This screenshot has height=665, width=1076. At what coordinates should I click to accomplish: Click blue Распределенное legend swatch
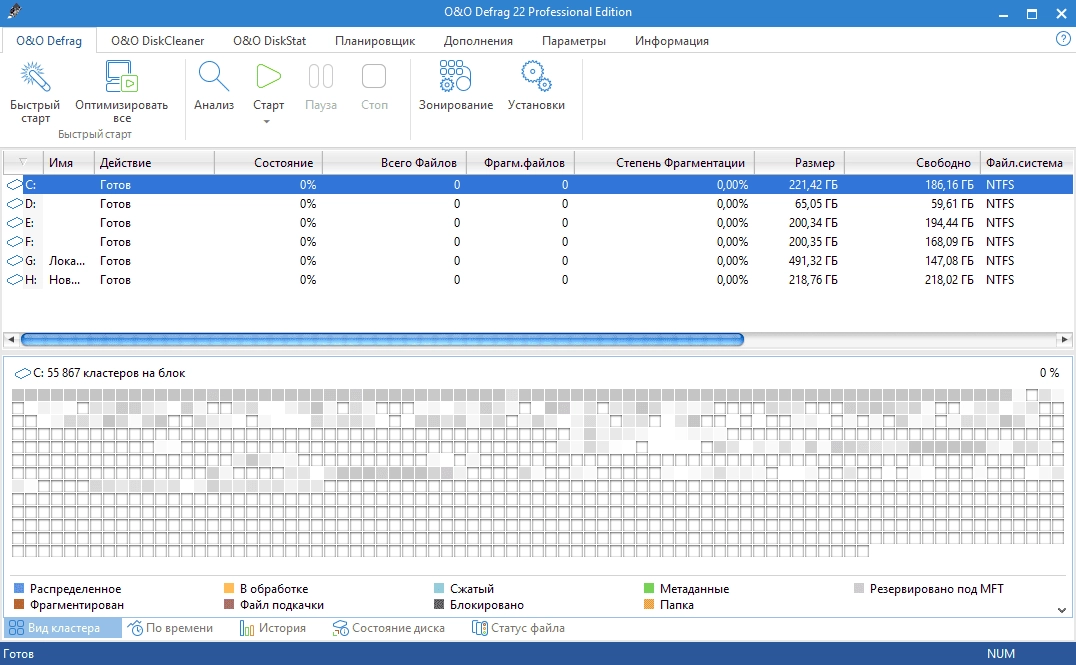19,588
